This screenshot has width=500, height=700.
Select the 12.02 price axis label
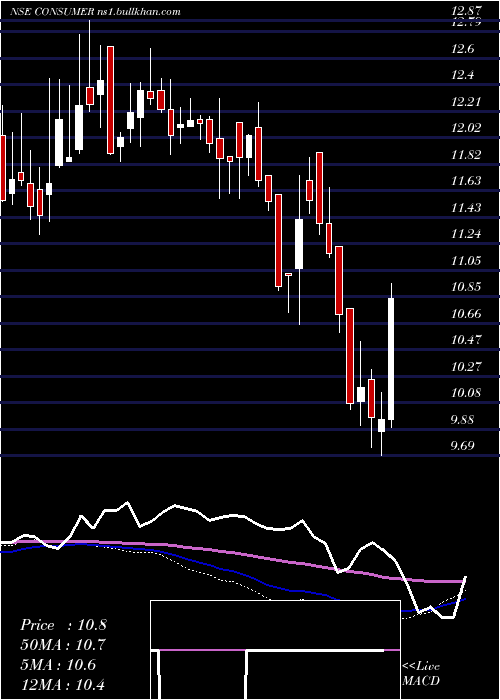[466, 128]
